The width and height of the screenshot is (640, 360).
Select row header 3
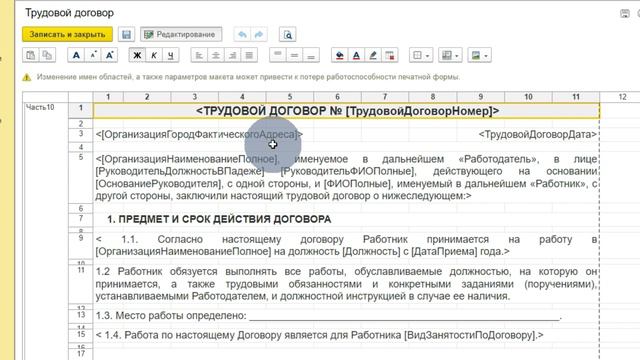click(81, 134)
